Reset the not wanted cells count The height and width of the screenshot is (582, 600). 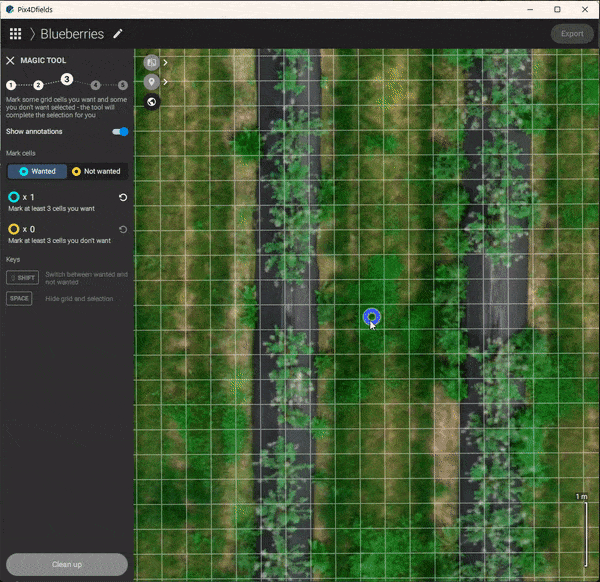pos(123,230)
